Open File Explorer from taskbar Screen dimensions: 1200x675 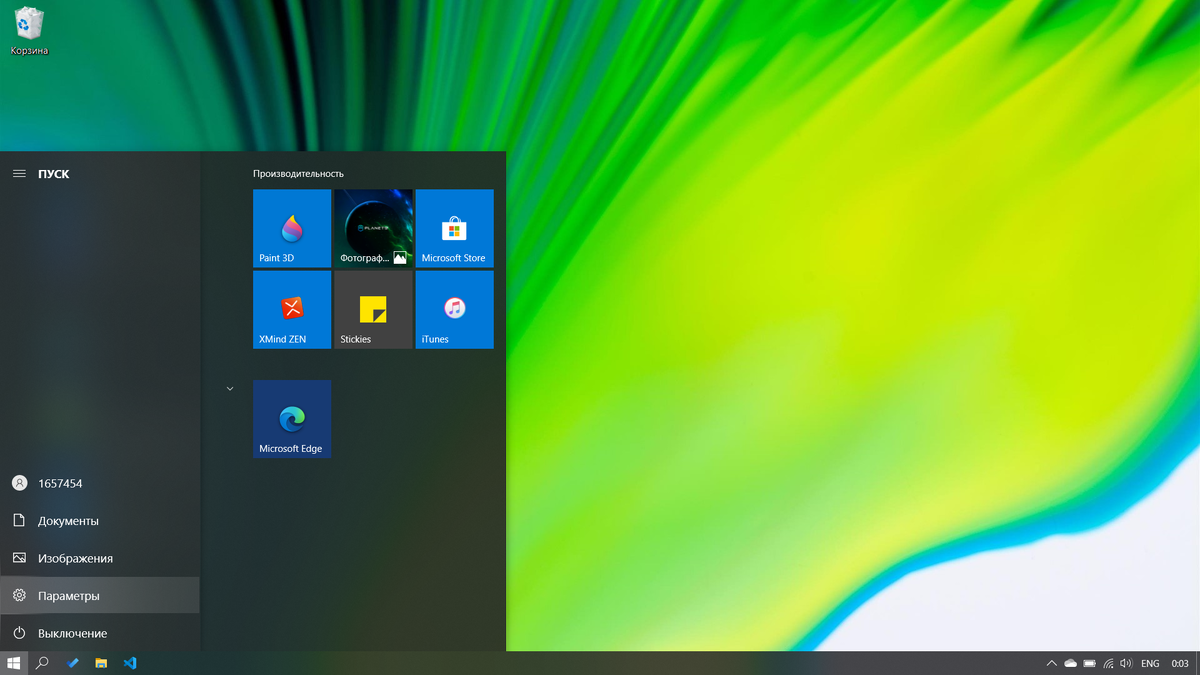101,663
